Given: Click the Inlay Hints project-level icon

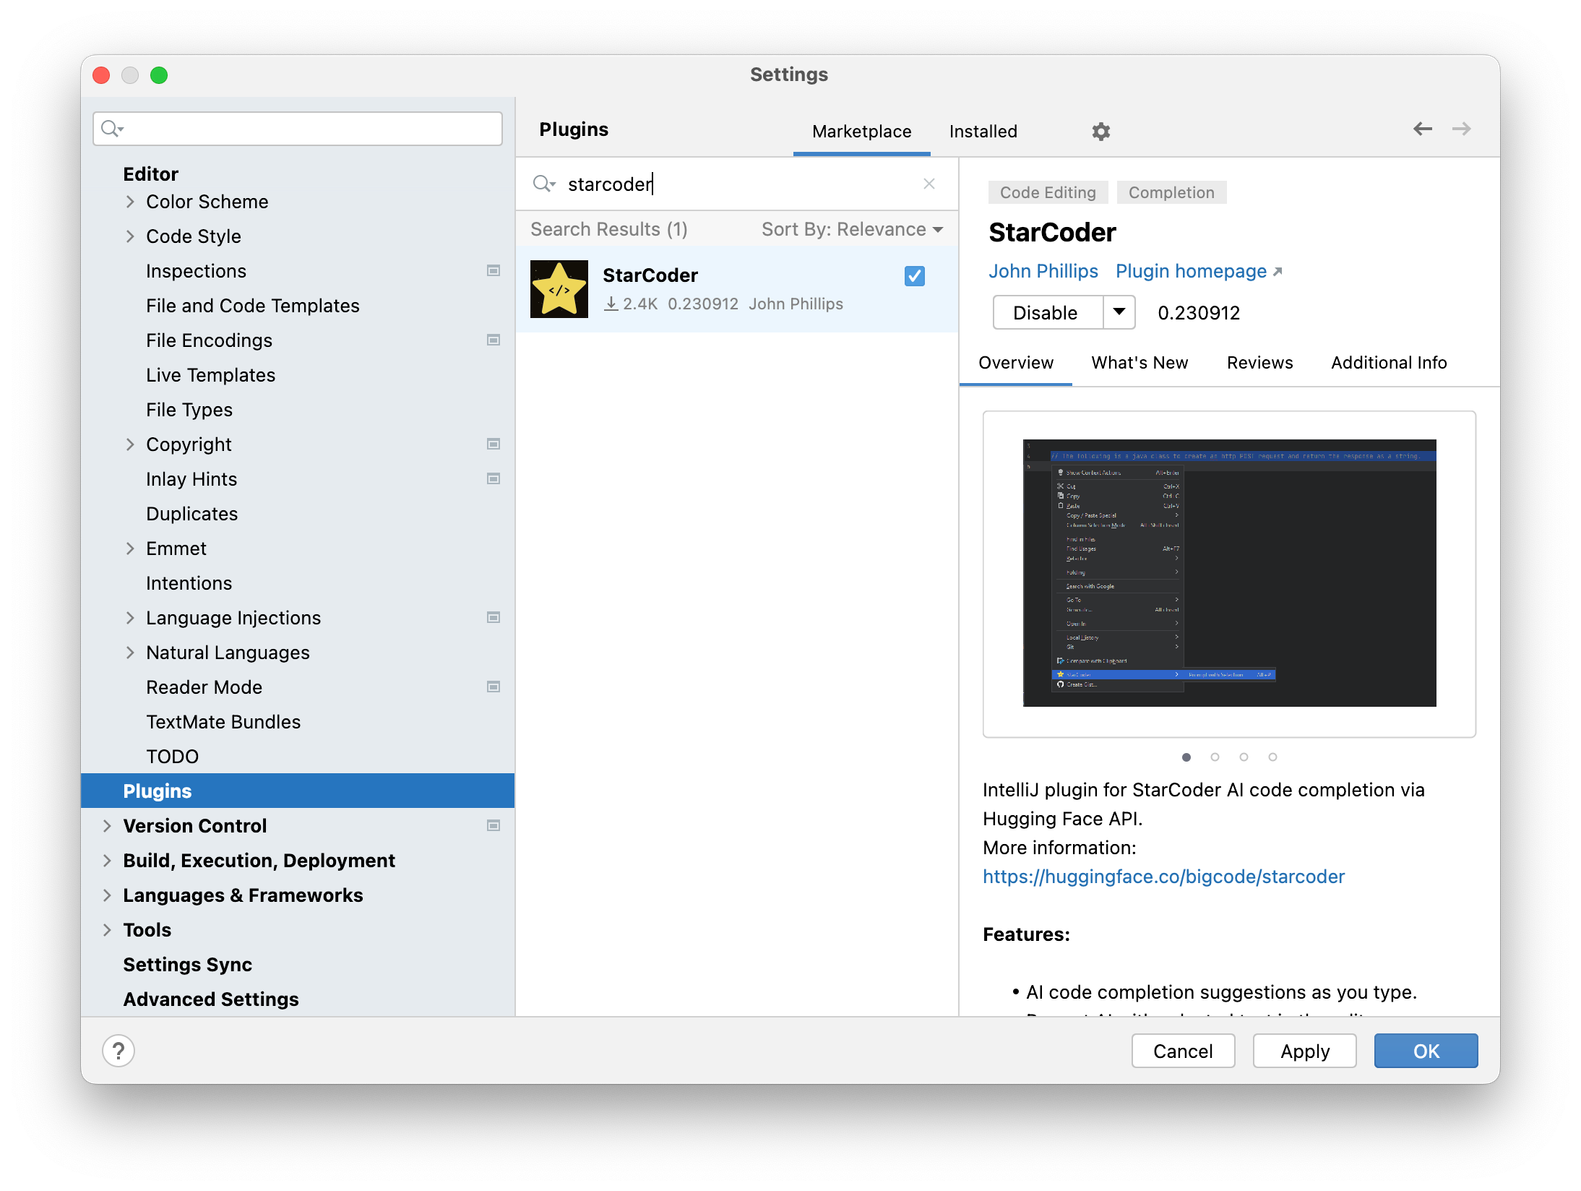Looking at the screenshot, I should pos(493,479).
